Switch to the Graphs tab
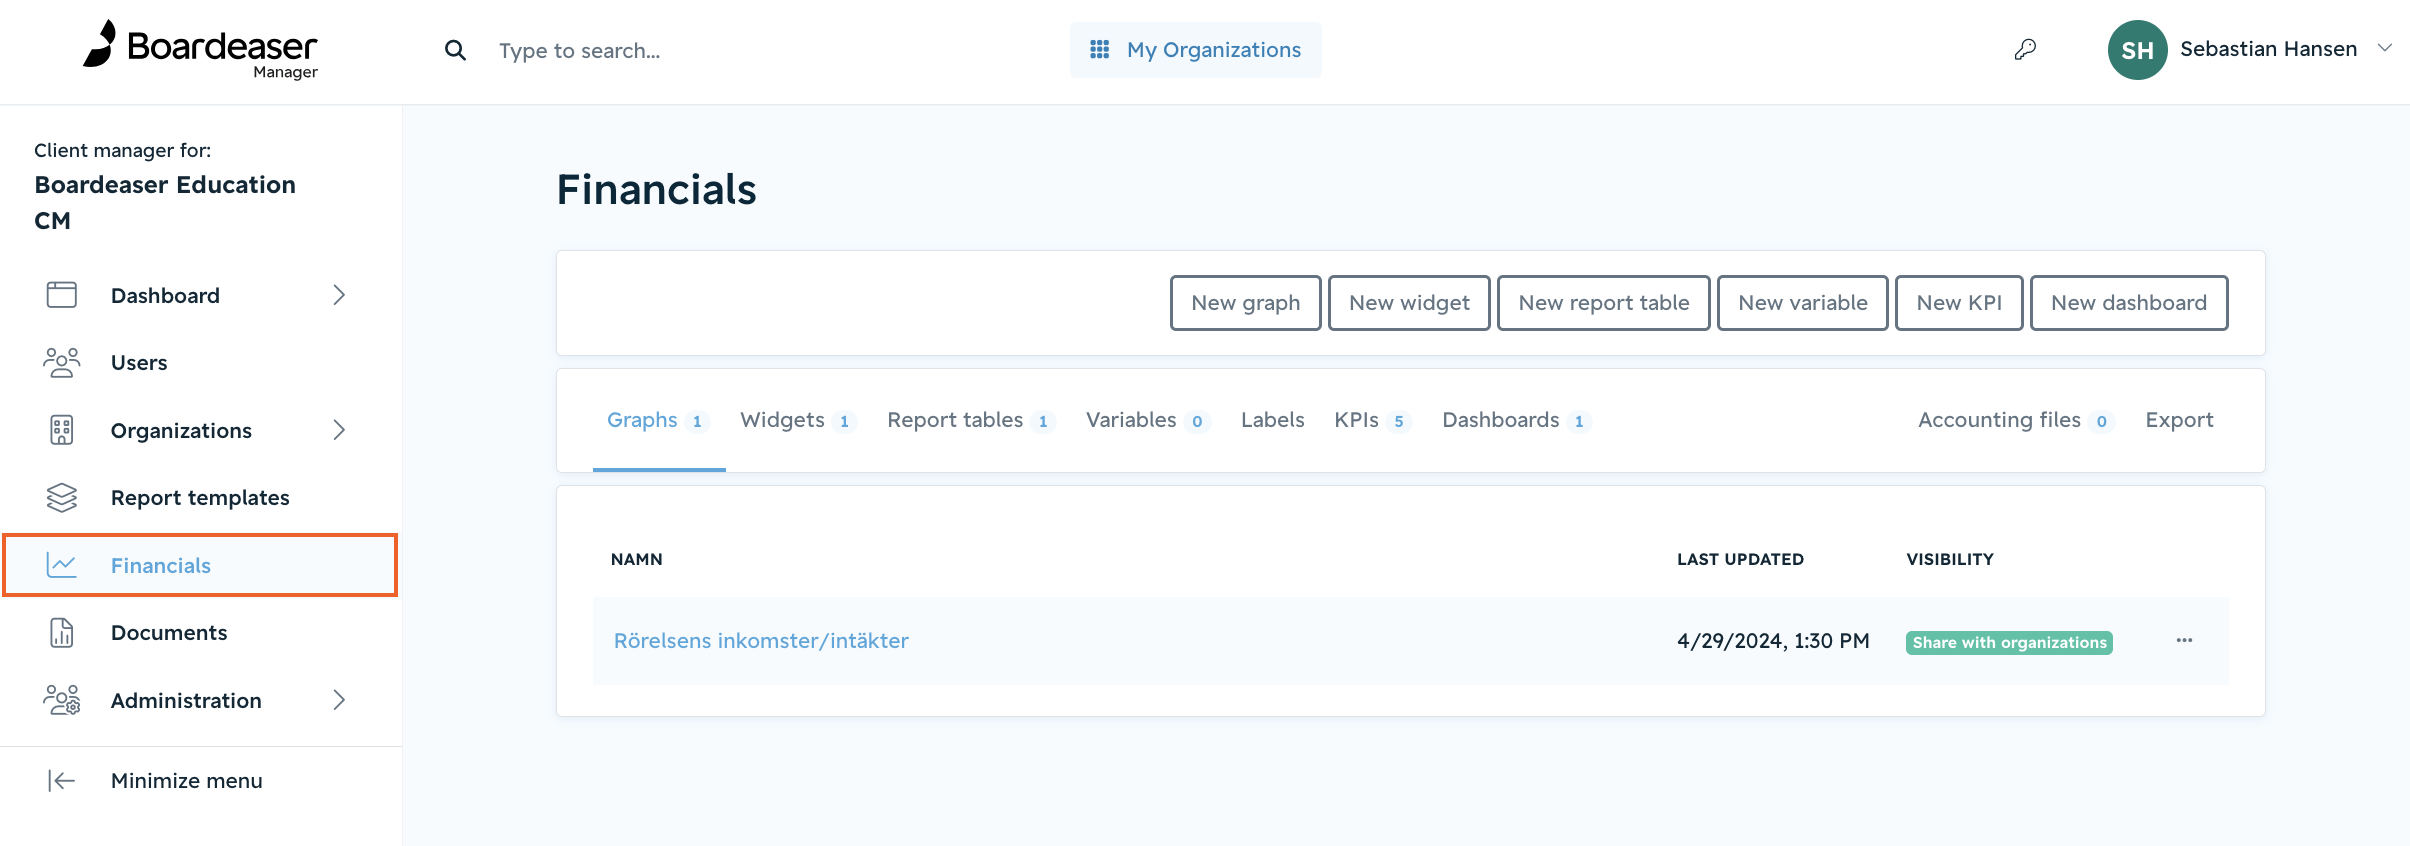The height and width of the screenshot is (846, 2410). 658,420
